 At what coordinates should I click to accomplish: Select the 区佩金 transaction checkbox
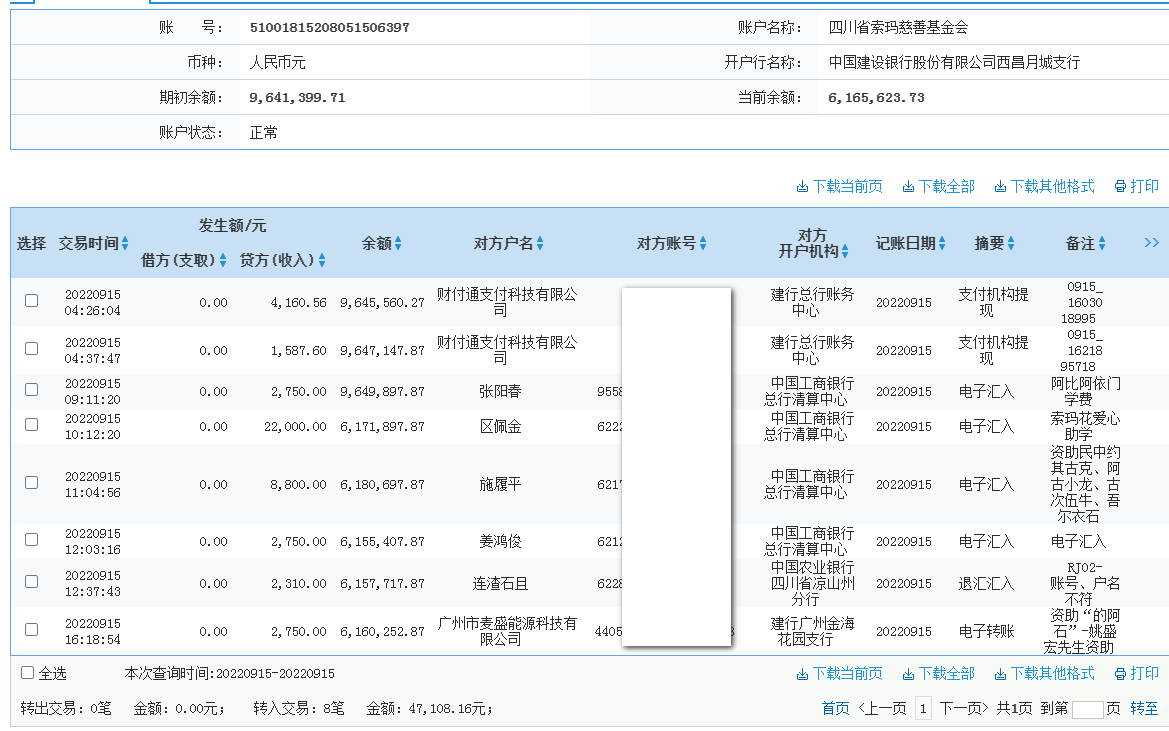click(31, 425)
